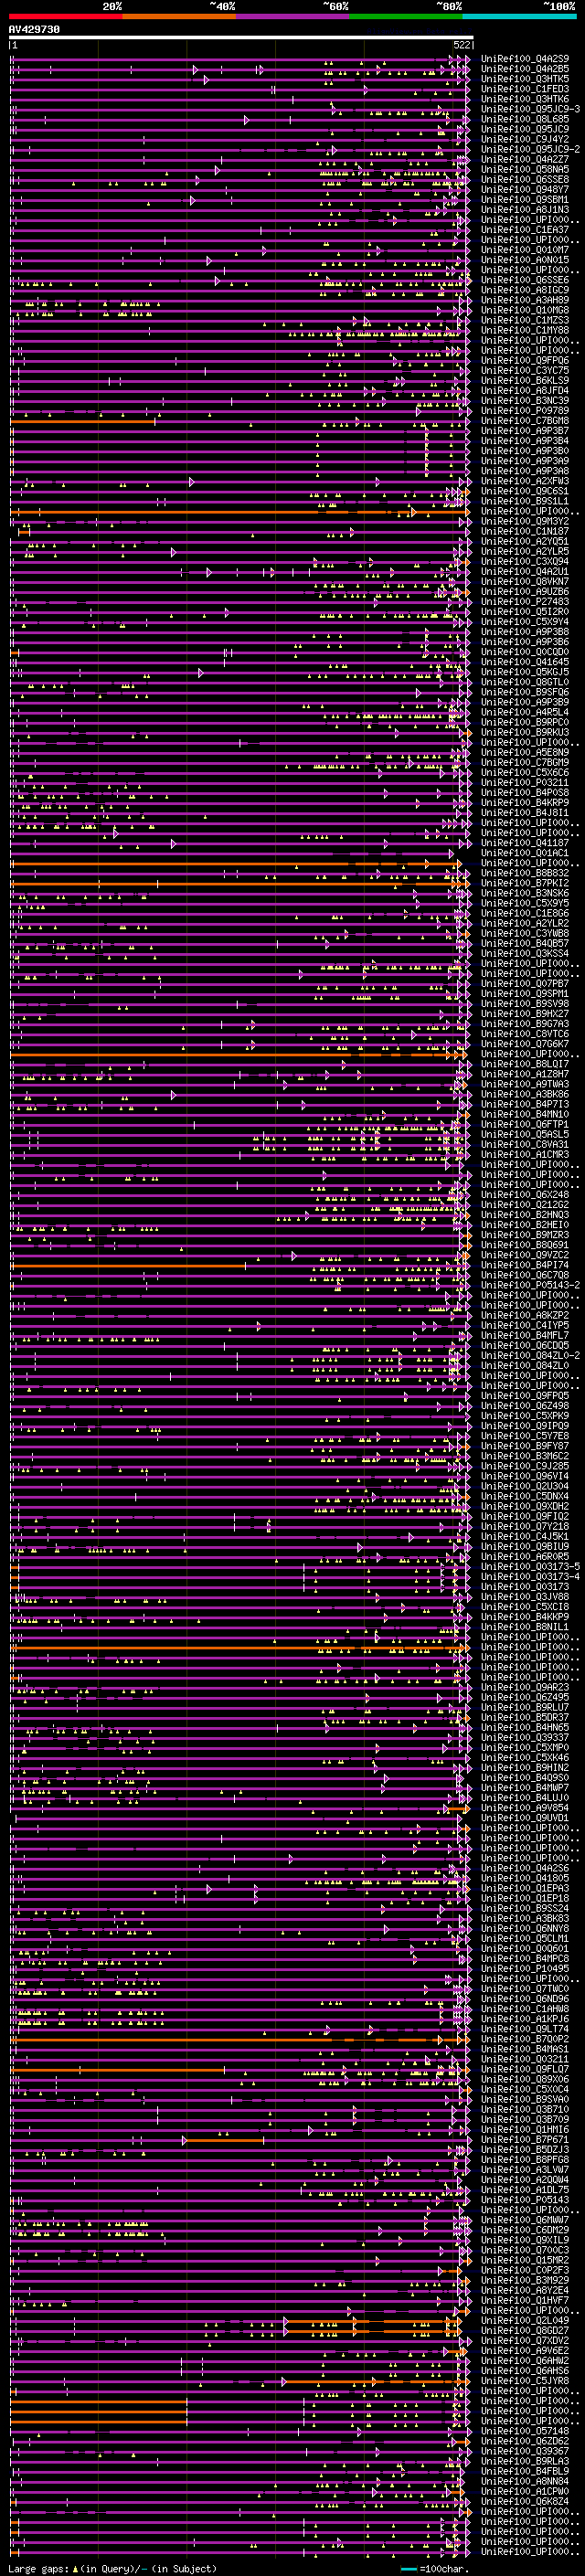Click hit label UniRef100_Q010M7

click(525, 249)
